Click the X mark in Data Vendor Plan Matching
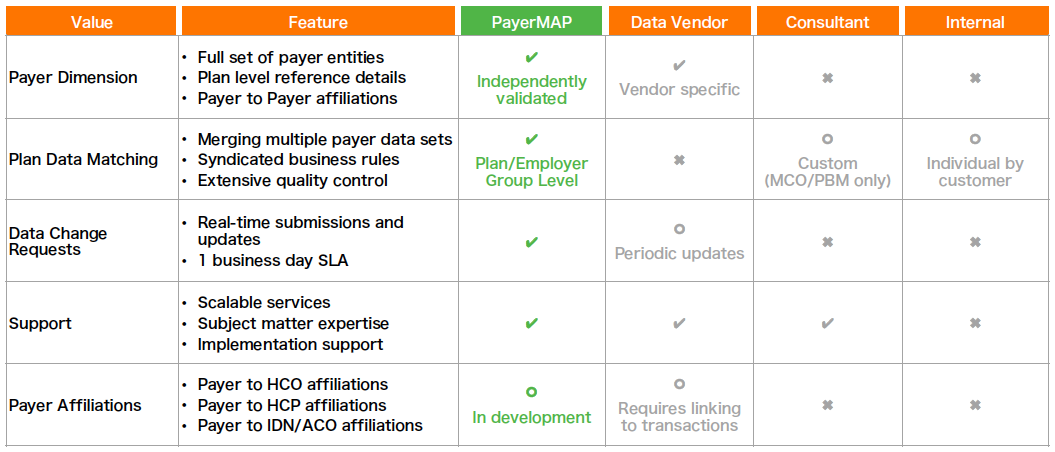Image resolution: width=1055 pixels, height=452 pixels. click(x=680, y=160)
